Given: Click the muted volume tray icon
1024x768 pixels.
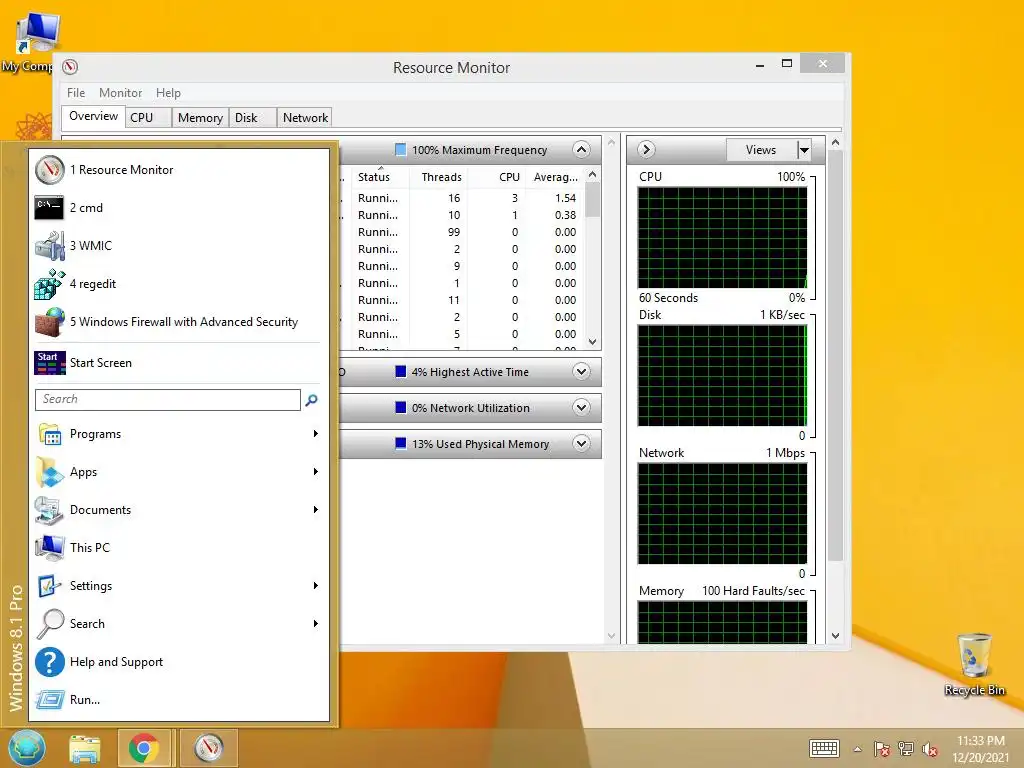Looking at the screenshot, I should coord(930,749).
